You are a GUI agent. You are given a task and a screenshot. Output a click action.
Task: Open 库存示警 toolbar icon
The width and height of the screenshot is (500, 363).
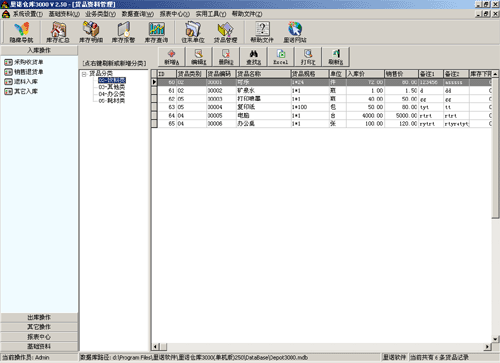(123, 33)
